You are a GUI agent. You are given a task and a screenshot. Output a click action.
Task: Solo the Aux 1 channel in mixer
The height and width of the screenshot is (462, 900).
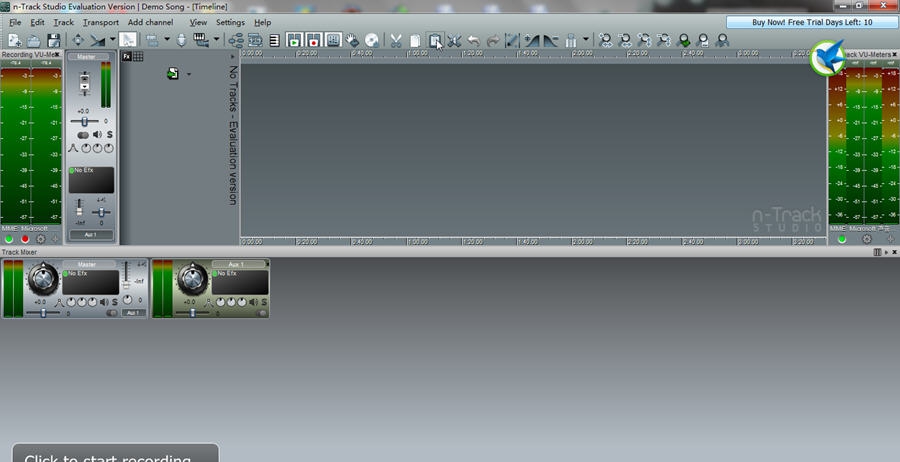[x=264, y=302]
